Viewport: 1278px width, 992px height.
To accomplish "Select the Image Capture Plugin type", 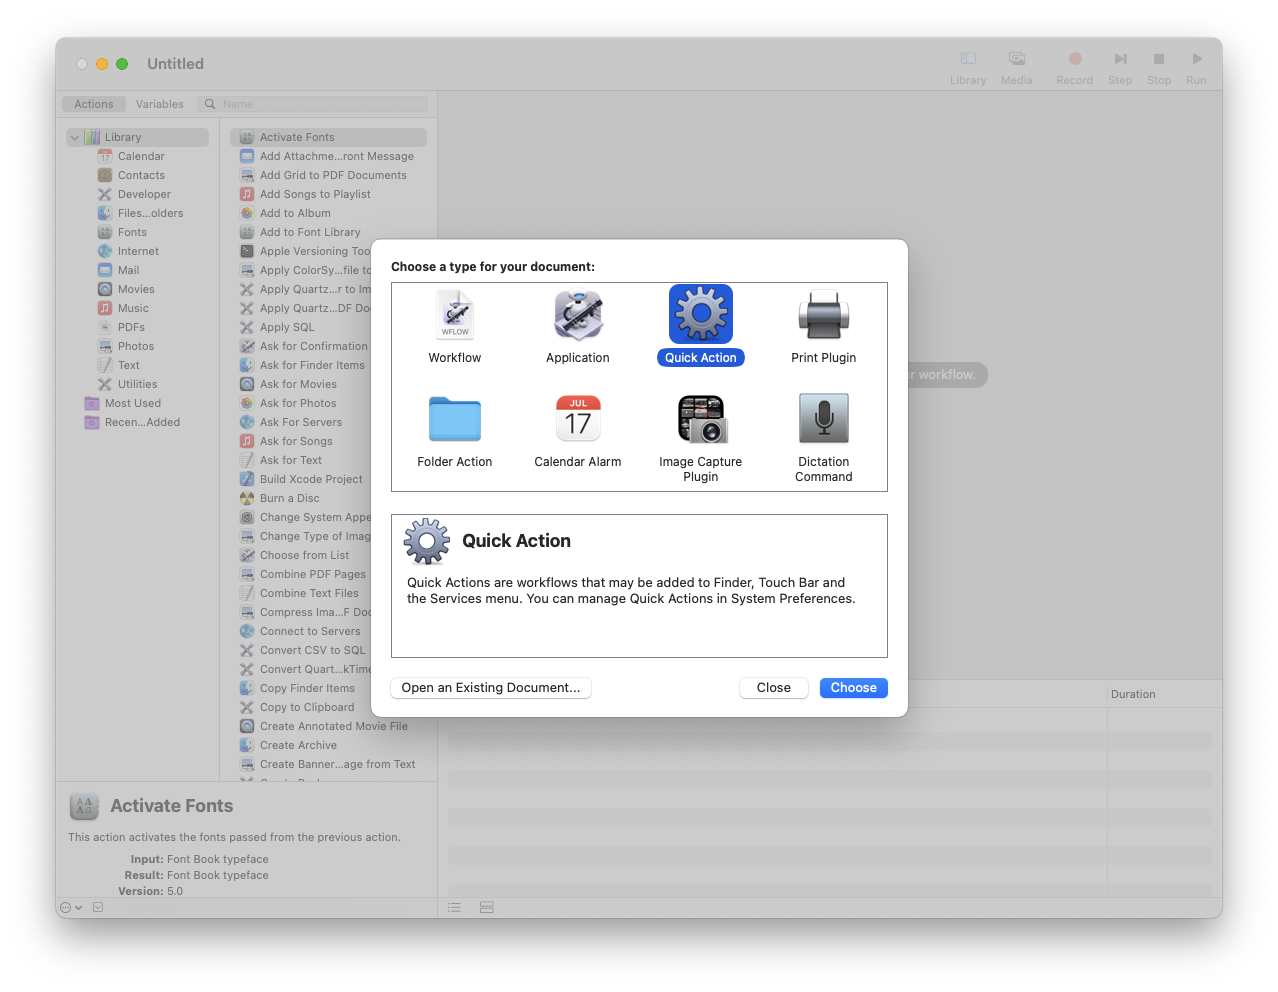I will click(x=700, y=418).
